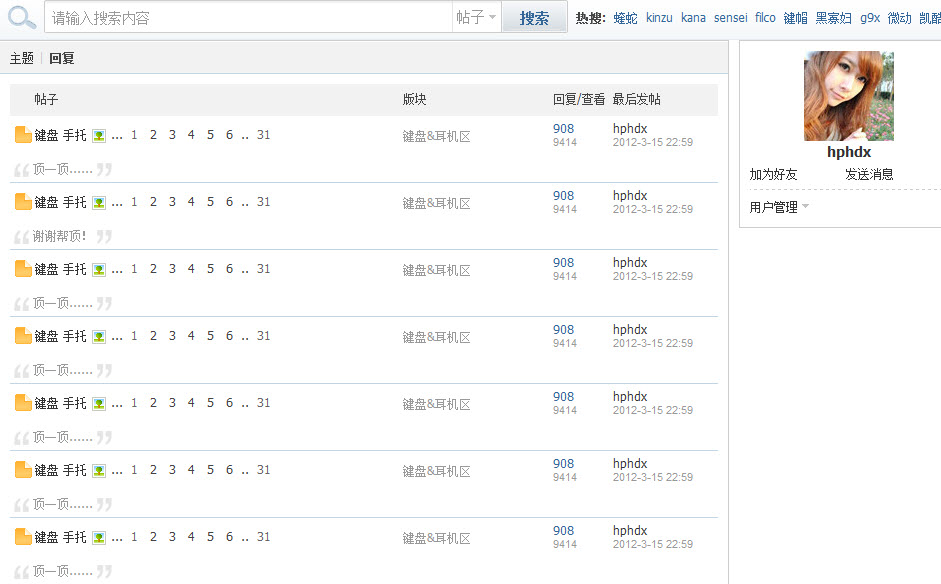Open the hphdx user avatar photo
This screenshot has height=584, width=941.
pyautogui.click(x=849, y=96)
